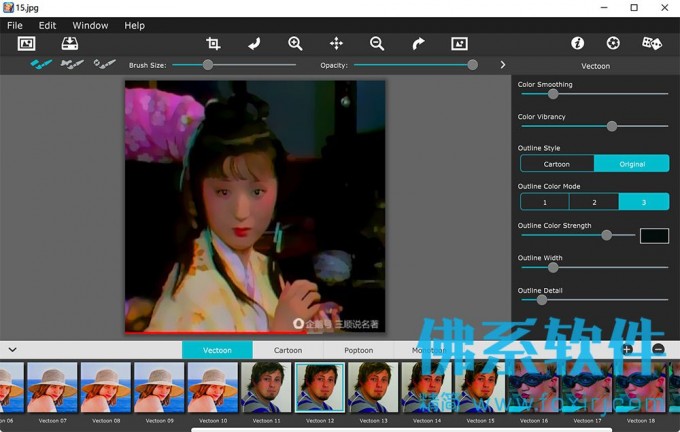Open the outline color swatch
Viewport: 680px width, 432px height.
tap(654, 236)
